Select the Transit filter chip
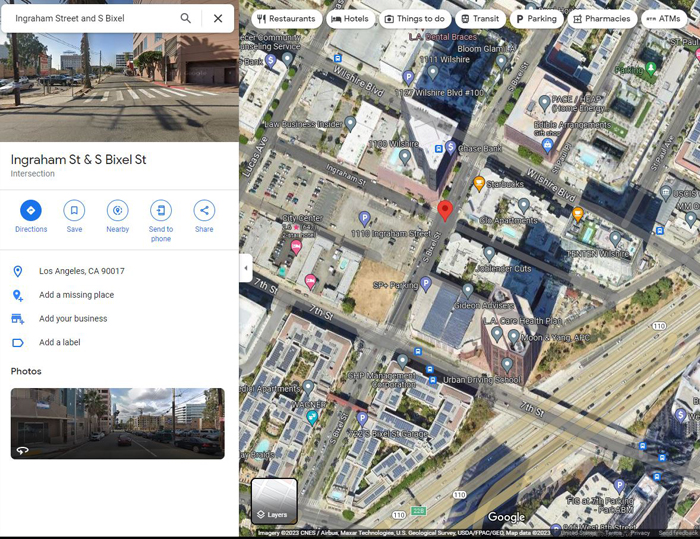 tap(480, 19)
